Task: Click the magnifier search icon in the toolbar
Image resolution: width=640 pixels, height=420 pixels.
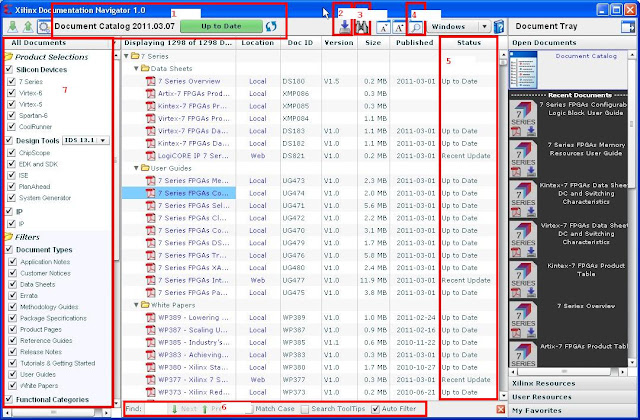Action: tap(416, 28)
